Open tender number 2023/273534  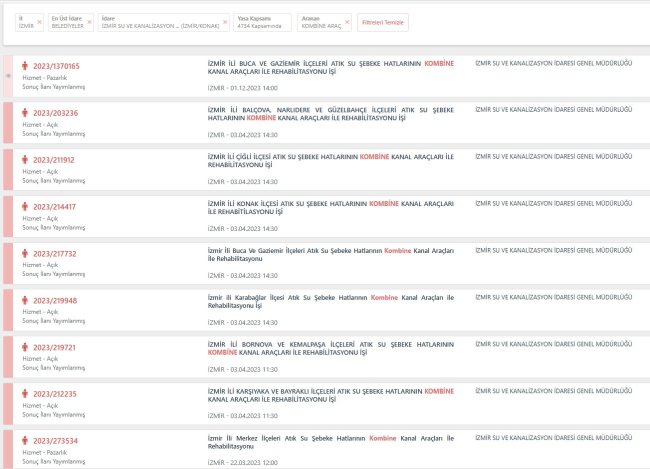(55, 440)
